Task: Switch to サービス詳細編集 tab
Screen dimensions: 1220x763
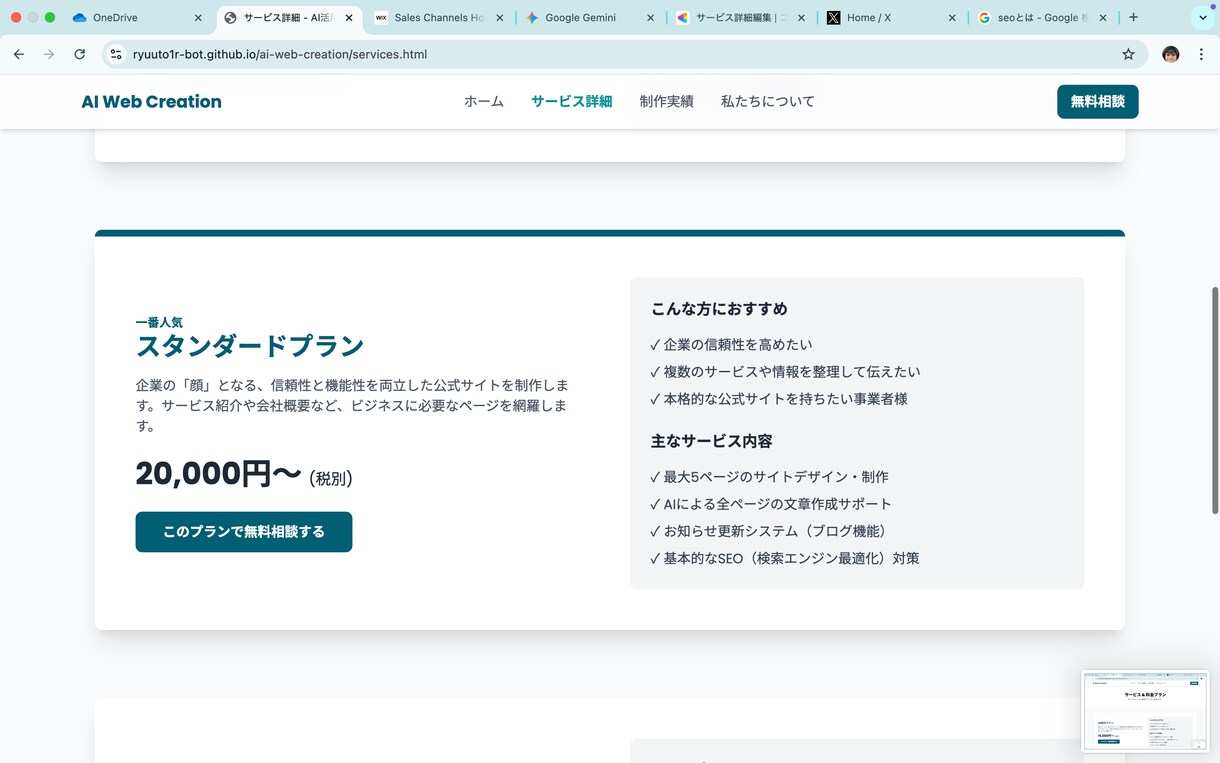Action: point(741,18)
